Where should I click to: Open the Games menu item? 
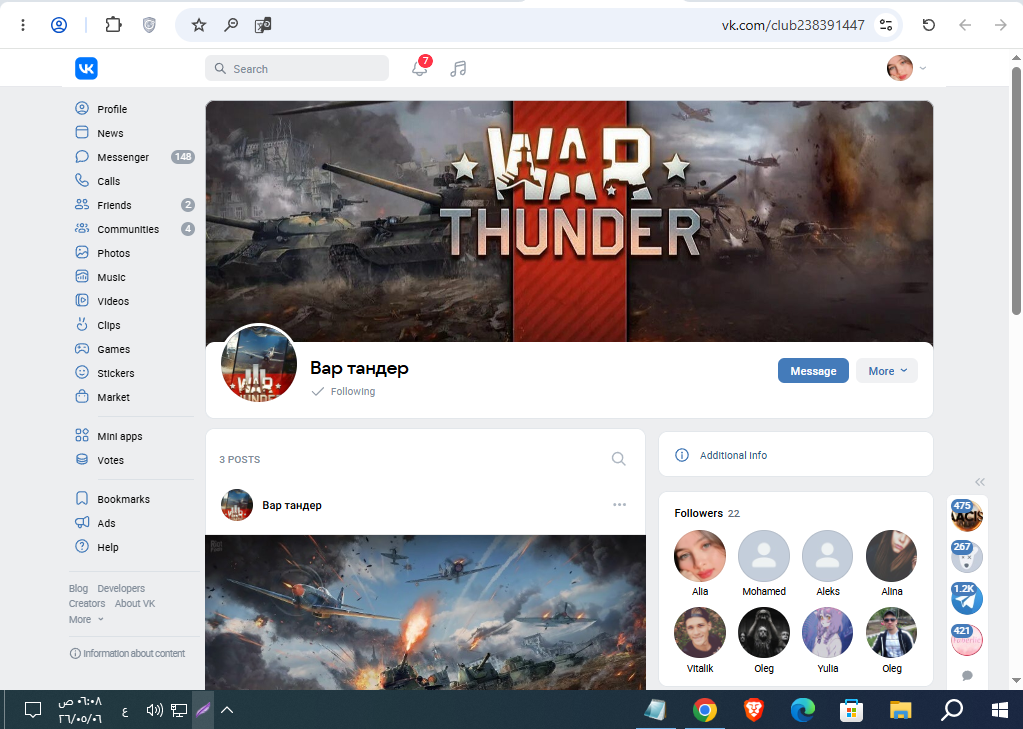pyautogui.click(x=134, y=349)
